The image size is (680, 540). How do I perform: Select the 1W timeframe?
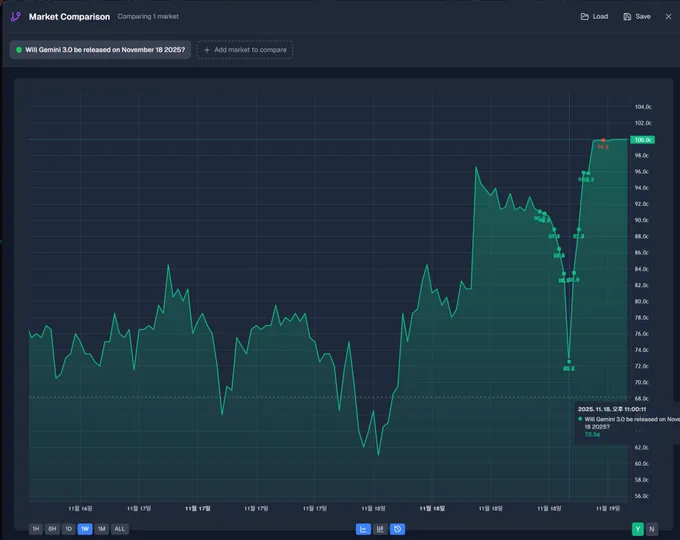85,529
